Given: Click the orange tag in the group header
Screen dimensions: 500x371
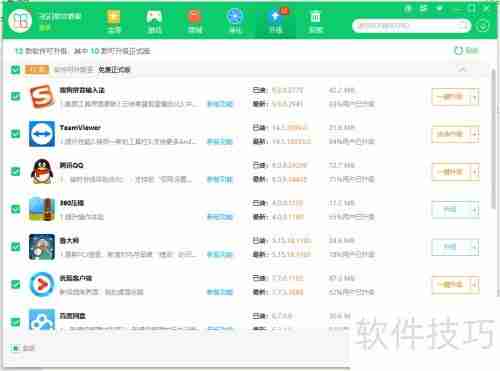Looking at the screenshot, I should pyautogui.click(x=37, y=70).
